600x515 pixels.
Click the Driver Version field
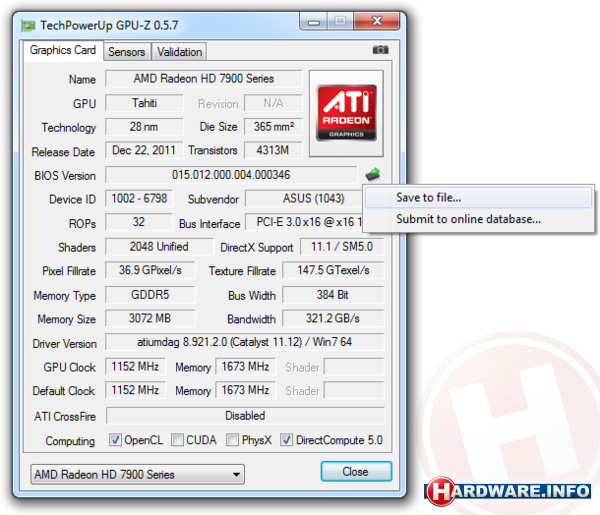click(x=245, y=343)
